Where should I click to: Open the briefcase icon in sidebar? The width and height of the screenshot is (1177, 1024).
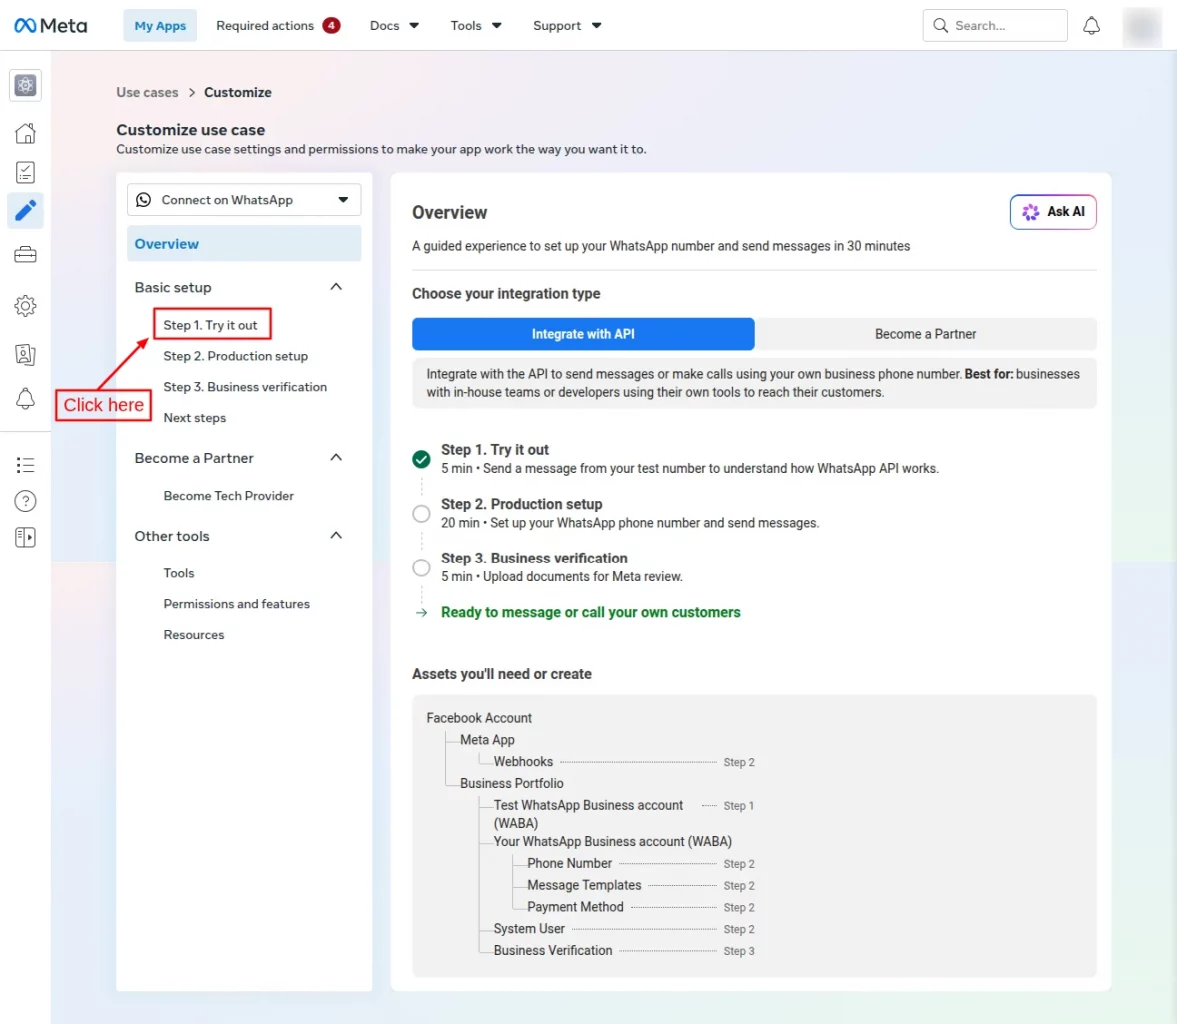point(26,255)
